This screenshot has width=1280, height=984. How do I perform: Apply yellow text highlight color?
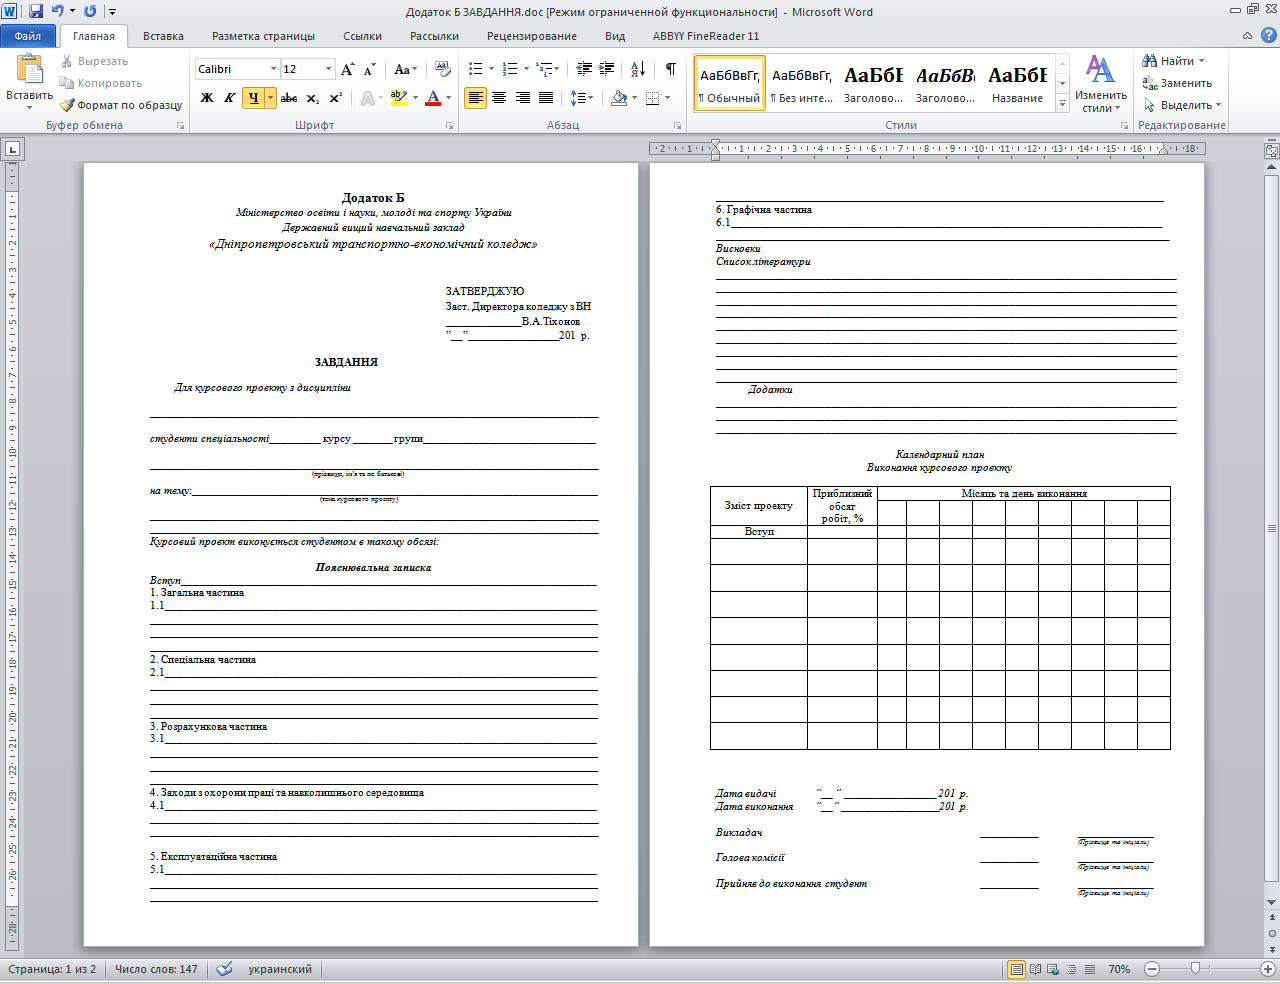(399, 98)
